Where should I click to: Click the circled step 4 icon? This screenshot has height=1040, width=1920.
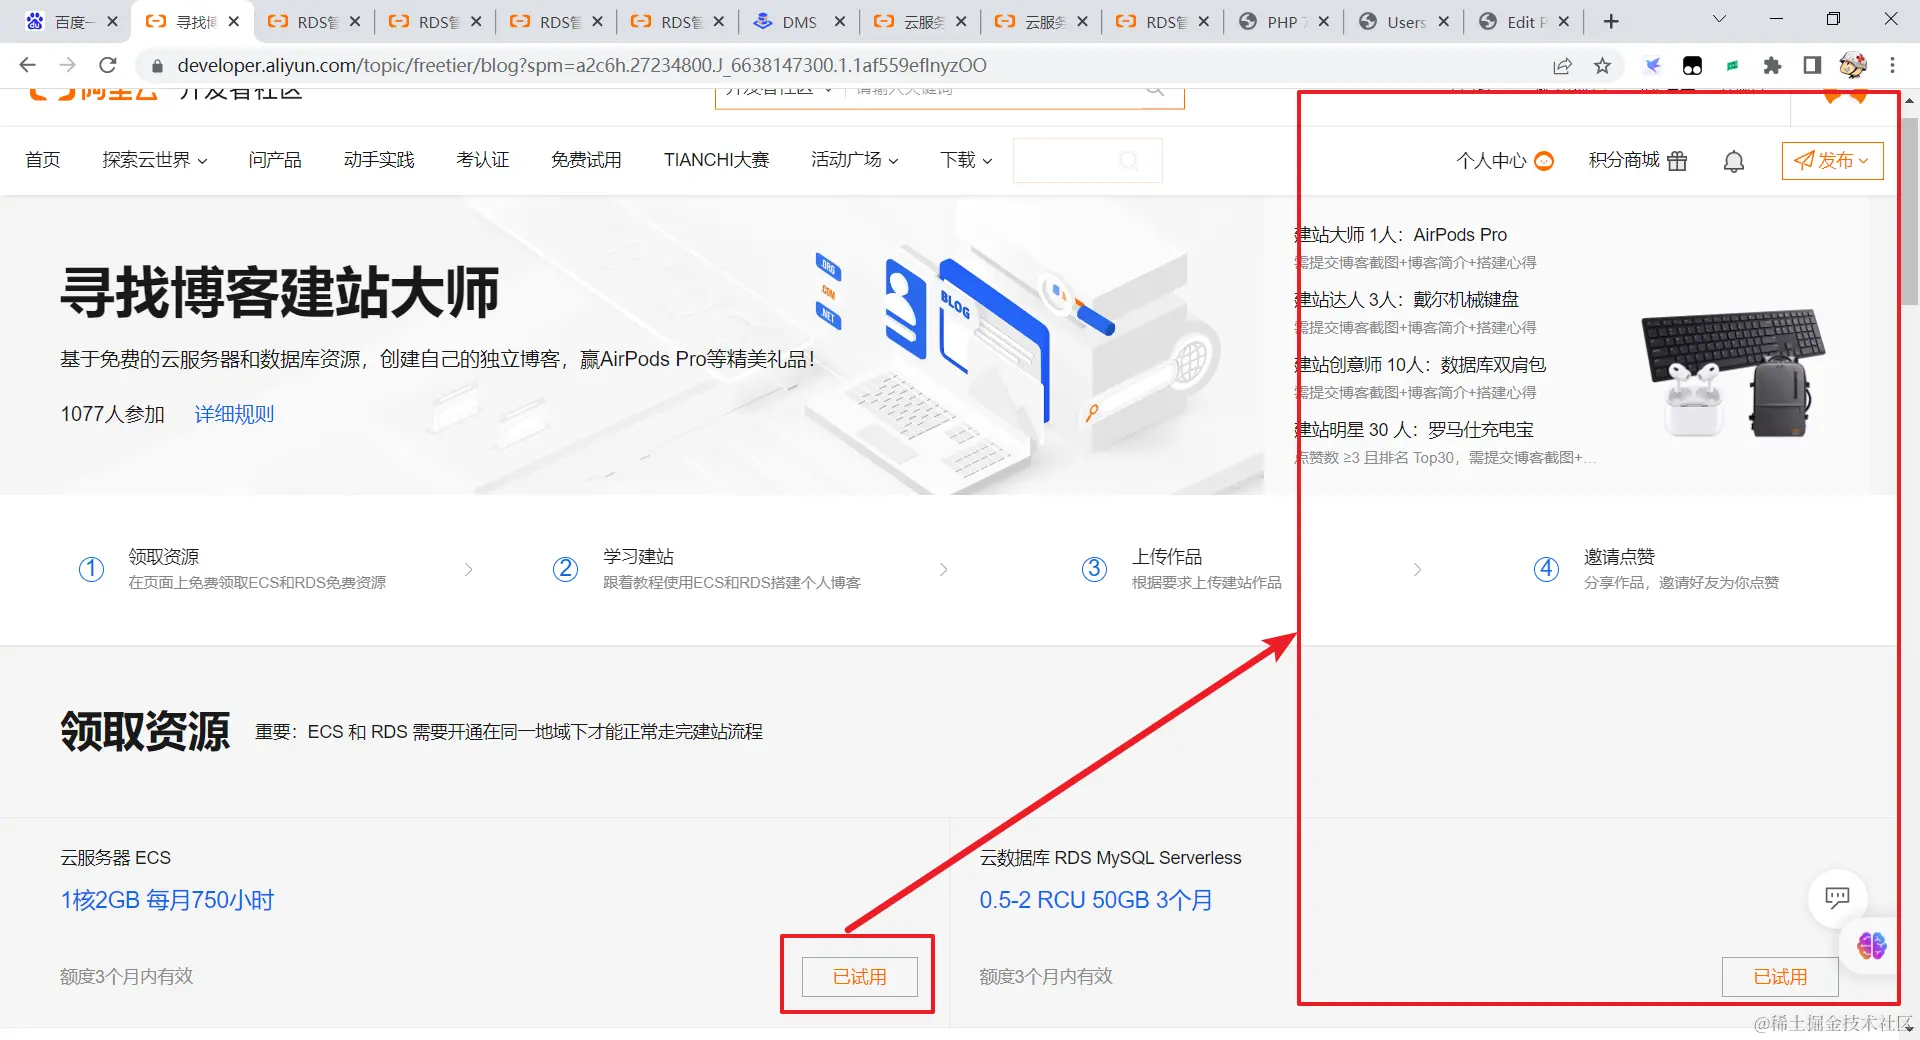tap(1546, 569)
